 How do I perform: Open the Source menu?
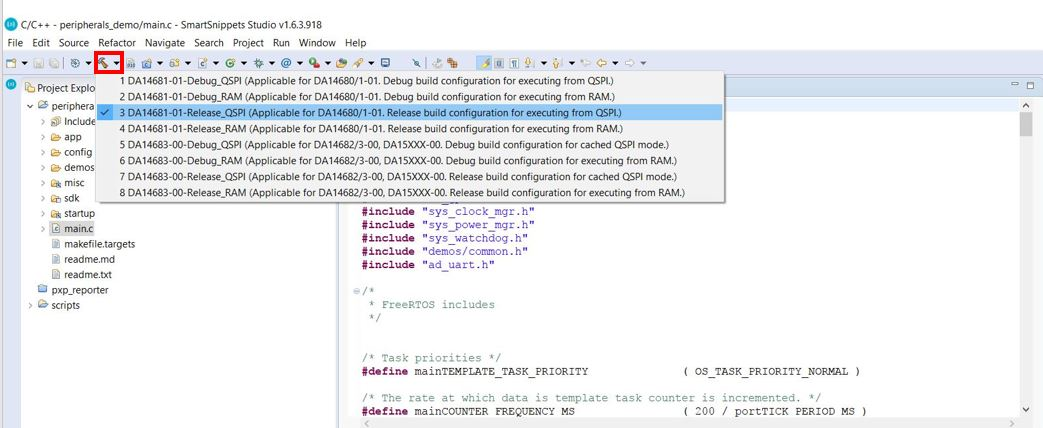[74, 43]
